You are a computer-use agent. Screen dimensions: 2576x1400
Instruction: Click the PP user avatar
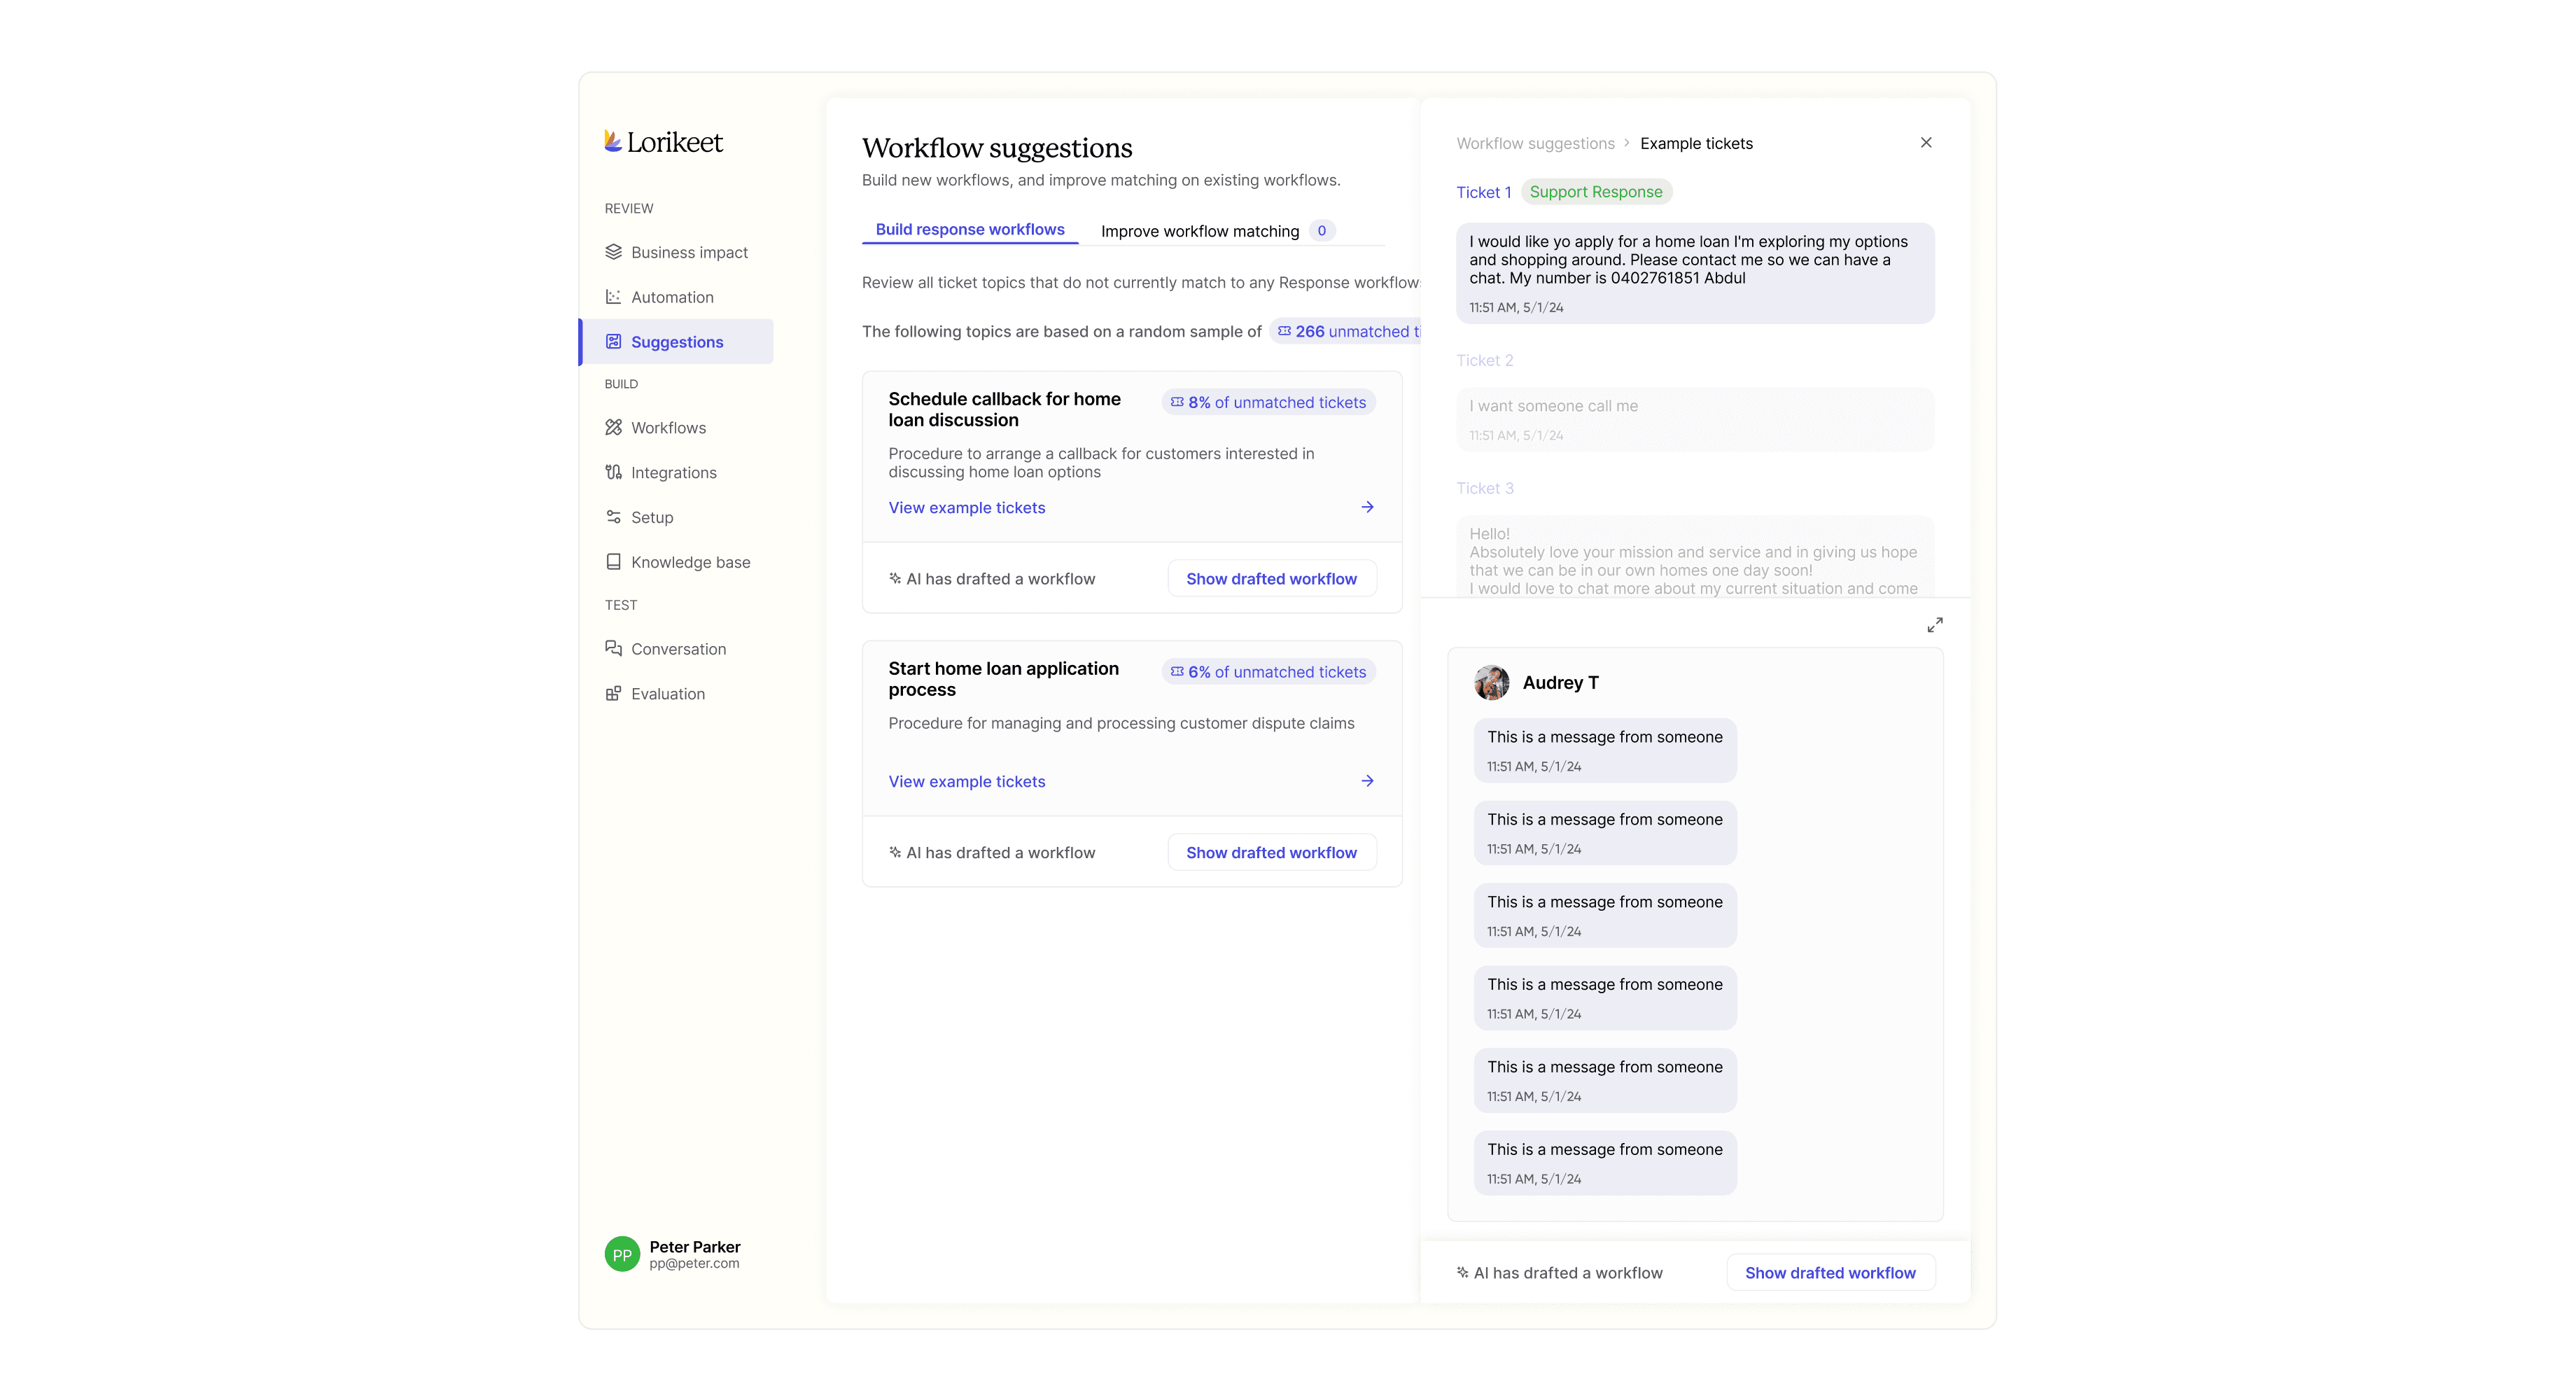[x=622, y=1254]
